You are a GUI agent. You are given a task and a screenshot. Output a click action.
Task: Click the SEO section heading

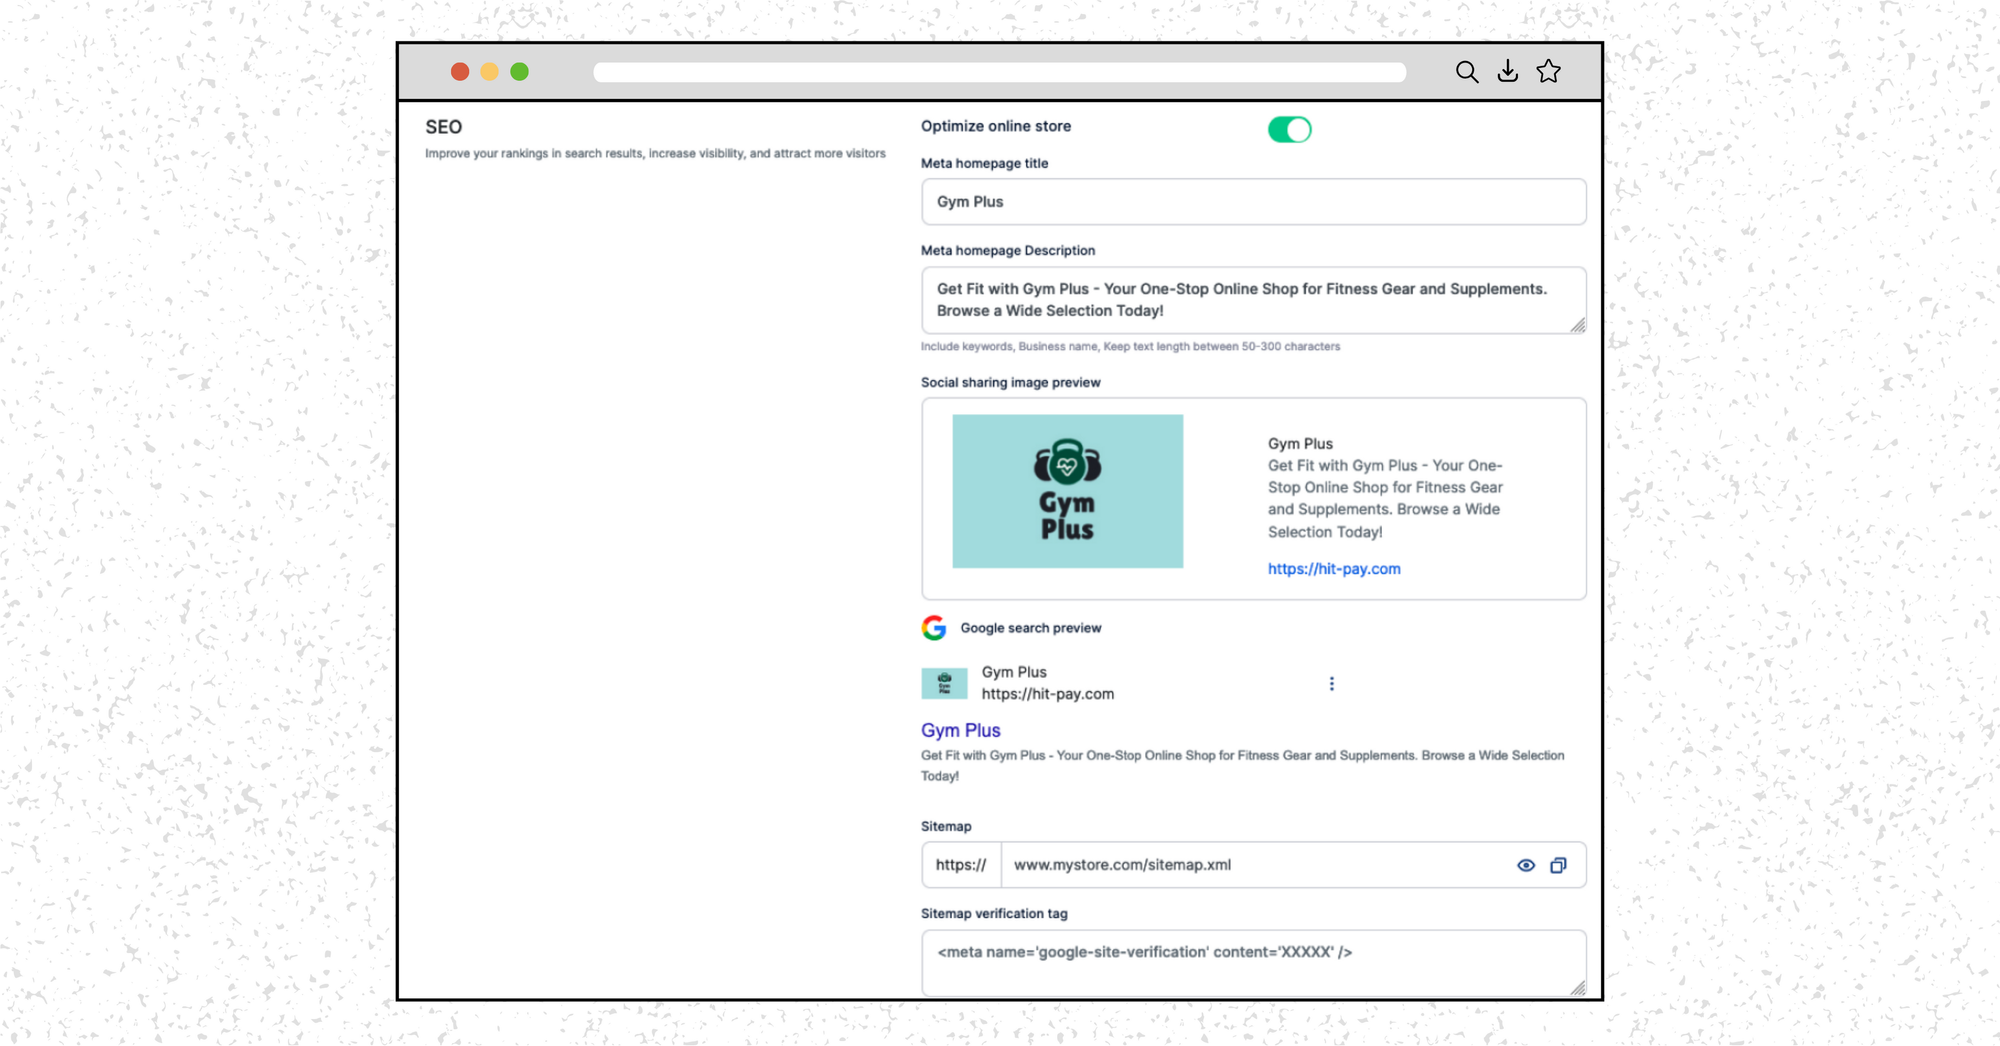(444, 127)
